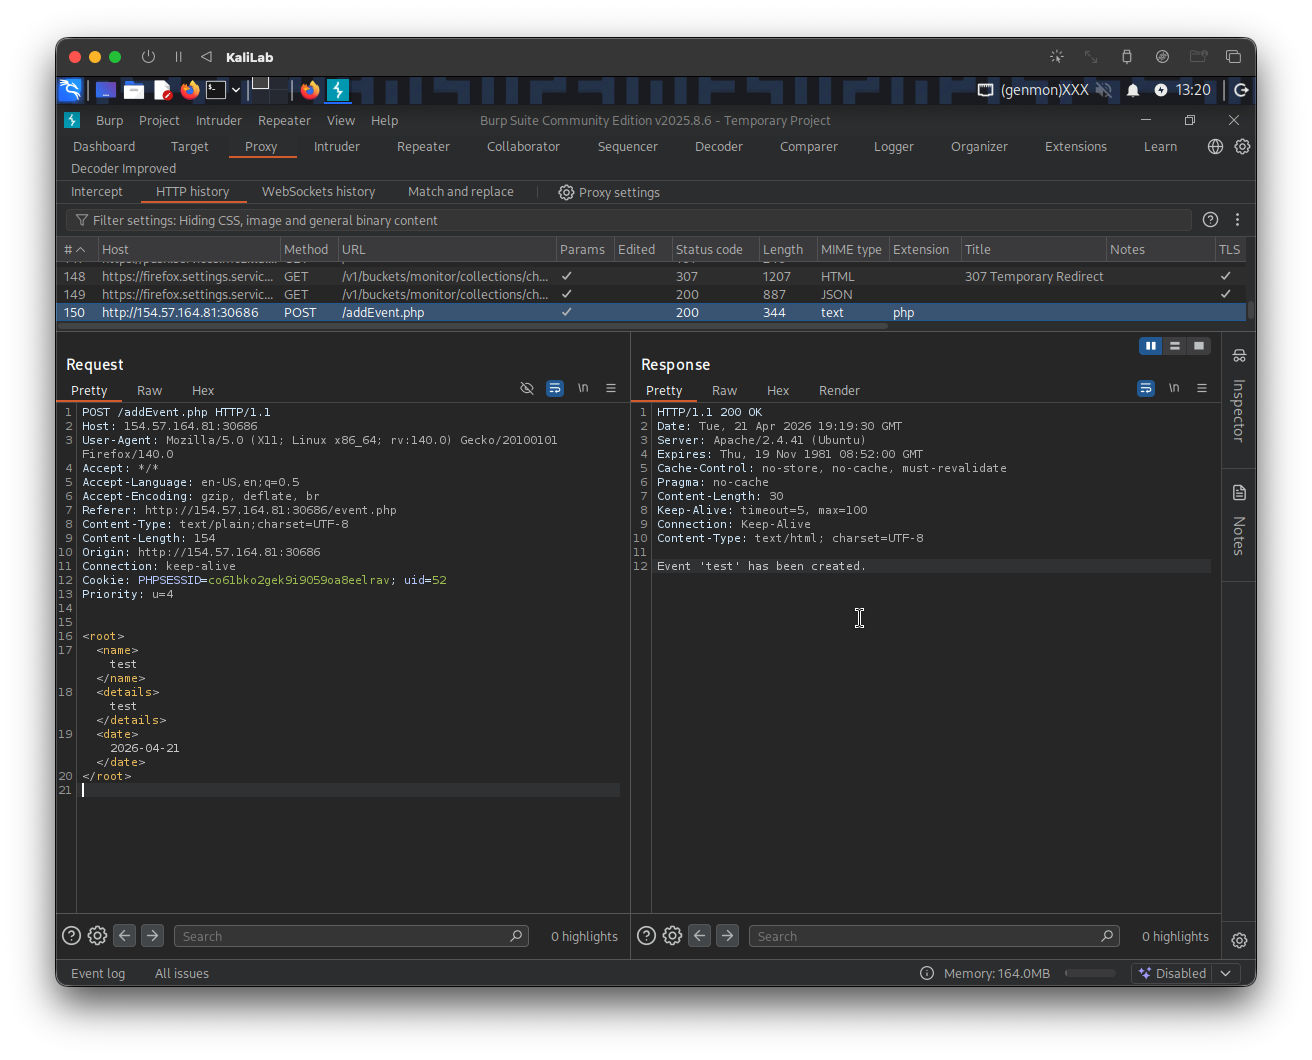Switch the Request view to Hex
Image resolution: width=1312 pixels, height=1060 pixels.
click(203, 391)
